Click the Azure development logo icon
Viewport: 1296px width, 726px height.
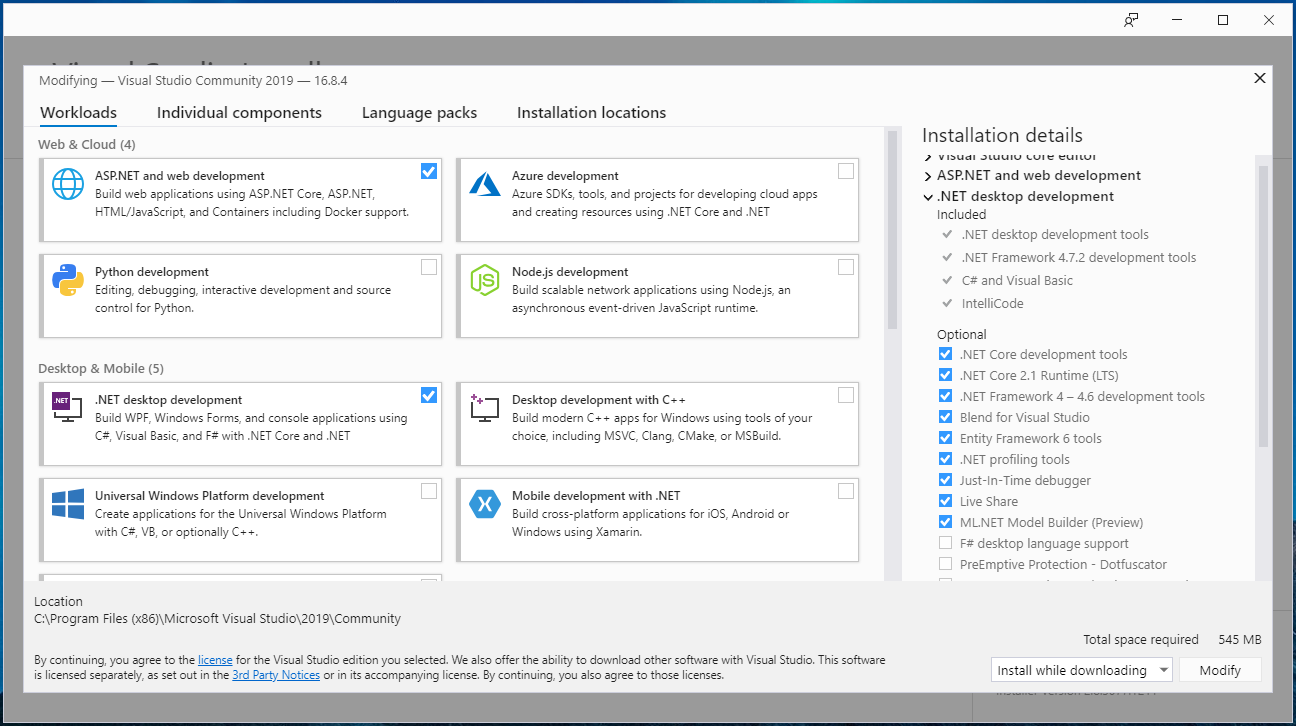(485, 184)
